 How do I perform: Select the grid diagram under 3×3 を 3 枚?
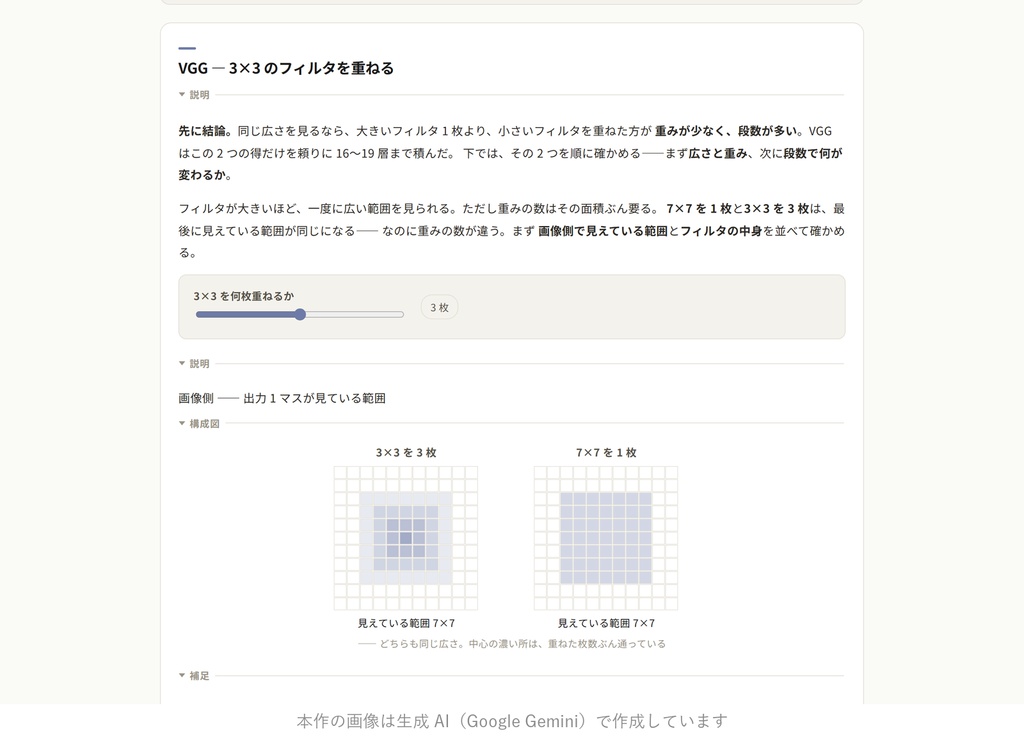(406, 538)
